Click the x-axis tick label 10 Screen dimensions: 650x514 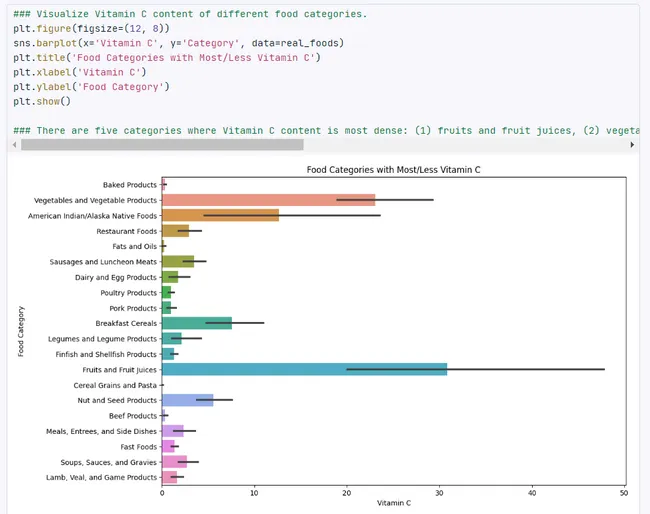(254, 493)
